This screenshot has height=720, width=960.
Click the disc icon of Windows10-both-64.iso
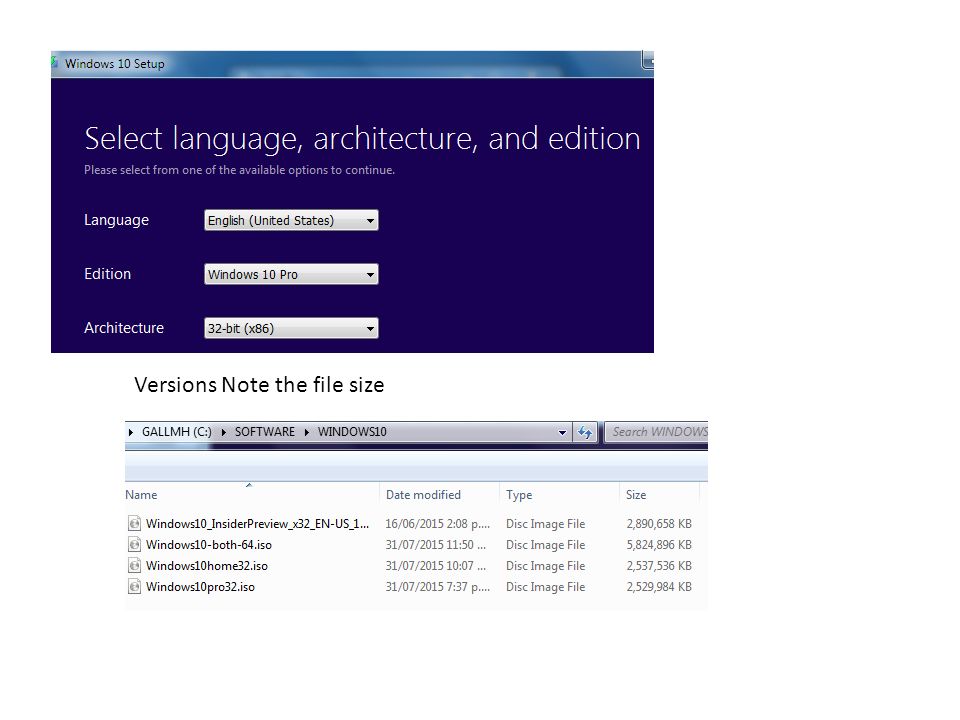[x=134, y=544]
